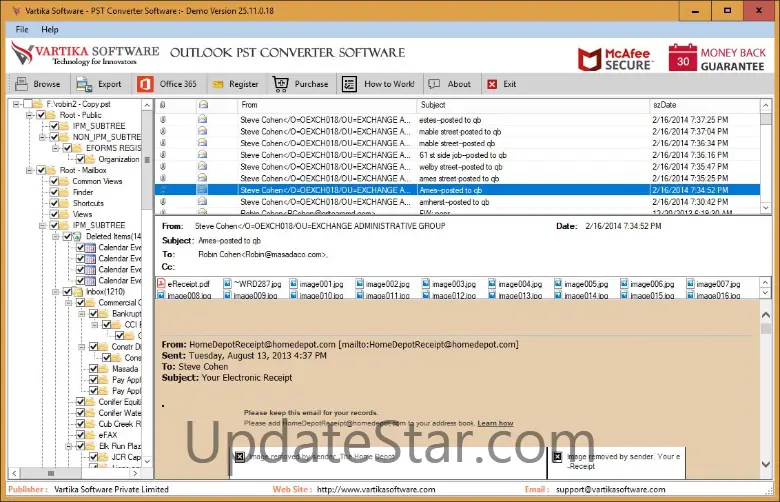The image size is (780, 502).
Task: Open the eReceipt.pdf attachment icon
Action: pos(161,284)
